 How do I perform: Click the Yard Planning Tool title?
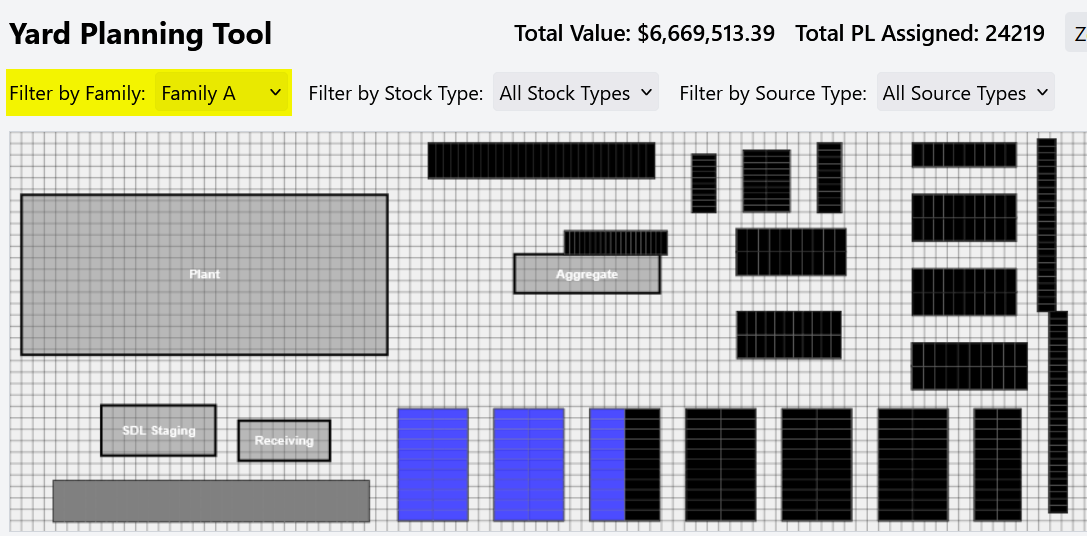coord(140,33)
